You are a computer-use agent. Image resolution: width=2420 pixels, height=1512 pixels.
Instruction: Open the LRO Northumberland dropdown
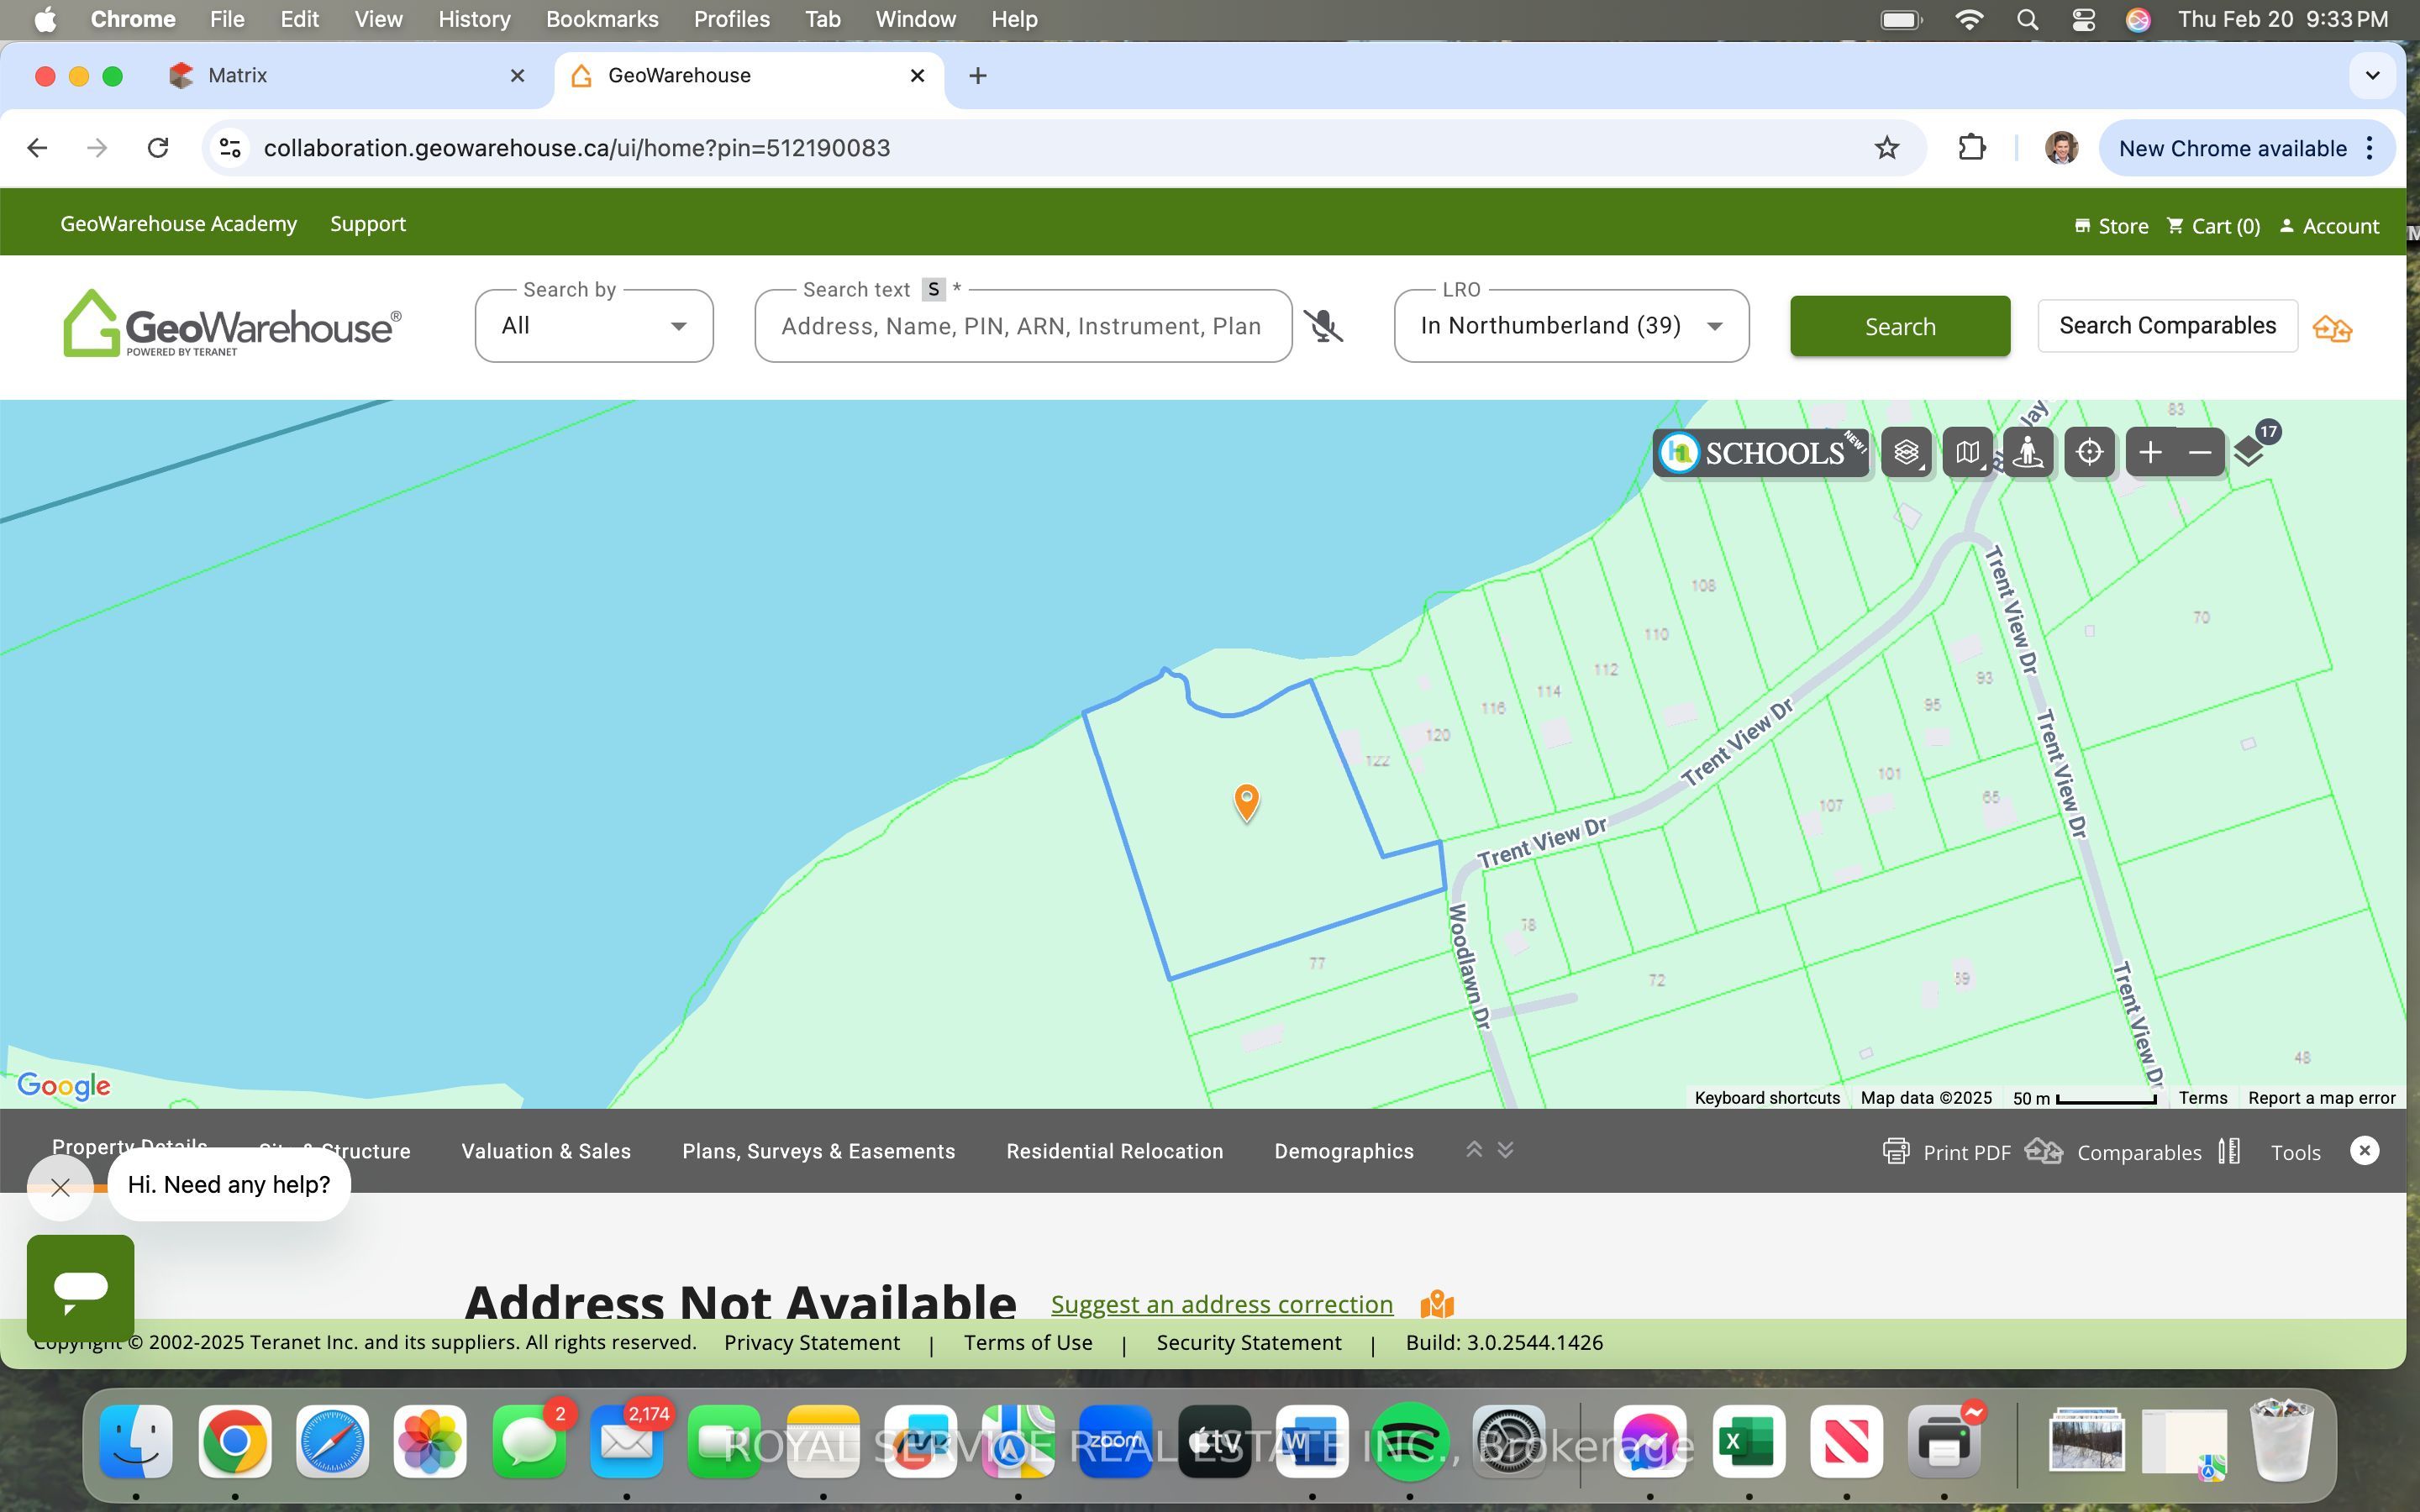[x=1571, y=326]
